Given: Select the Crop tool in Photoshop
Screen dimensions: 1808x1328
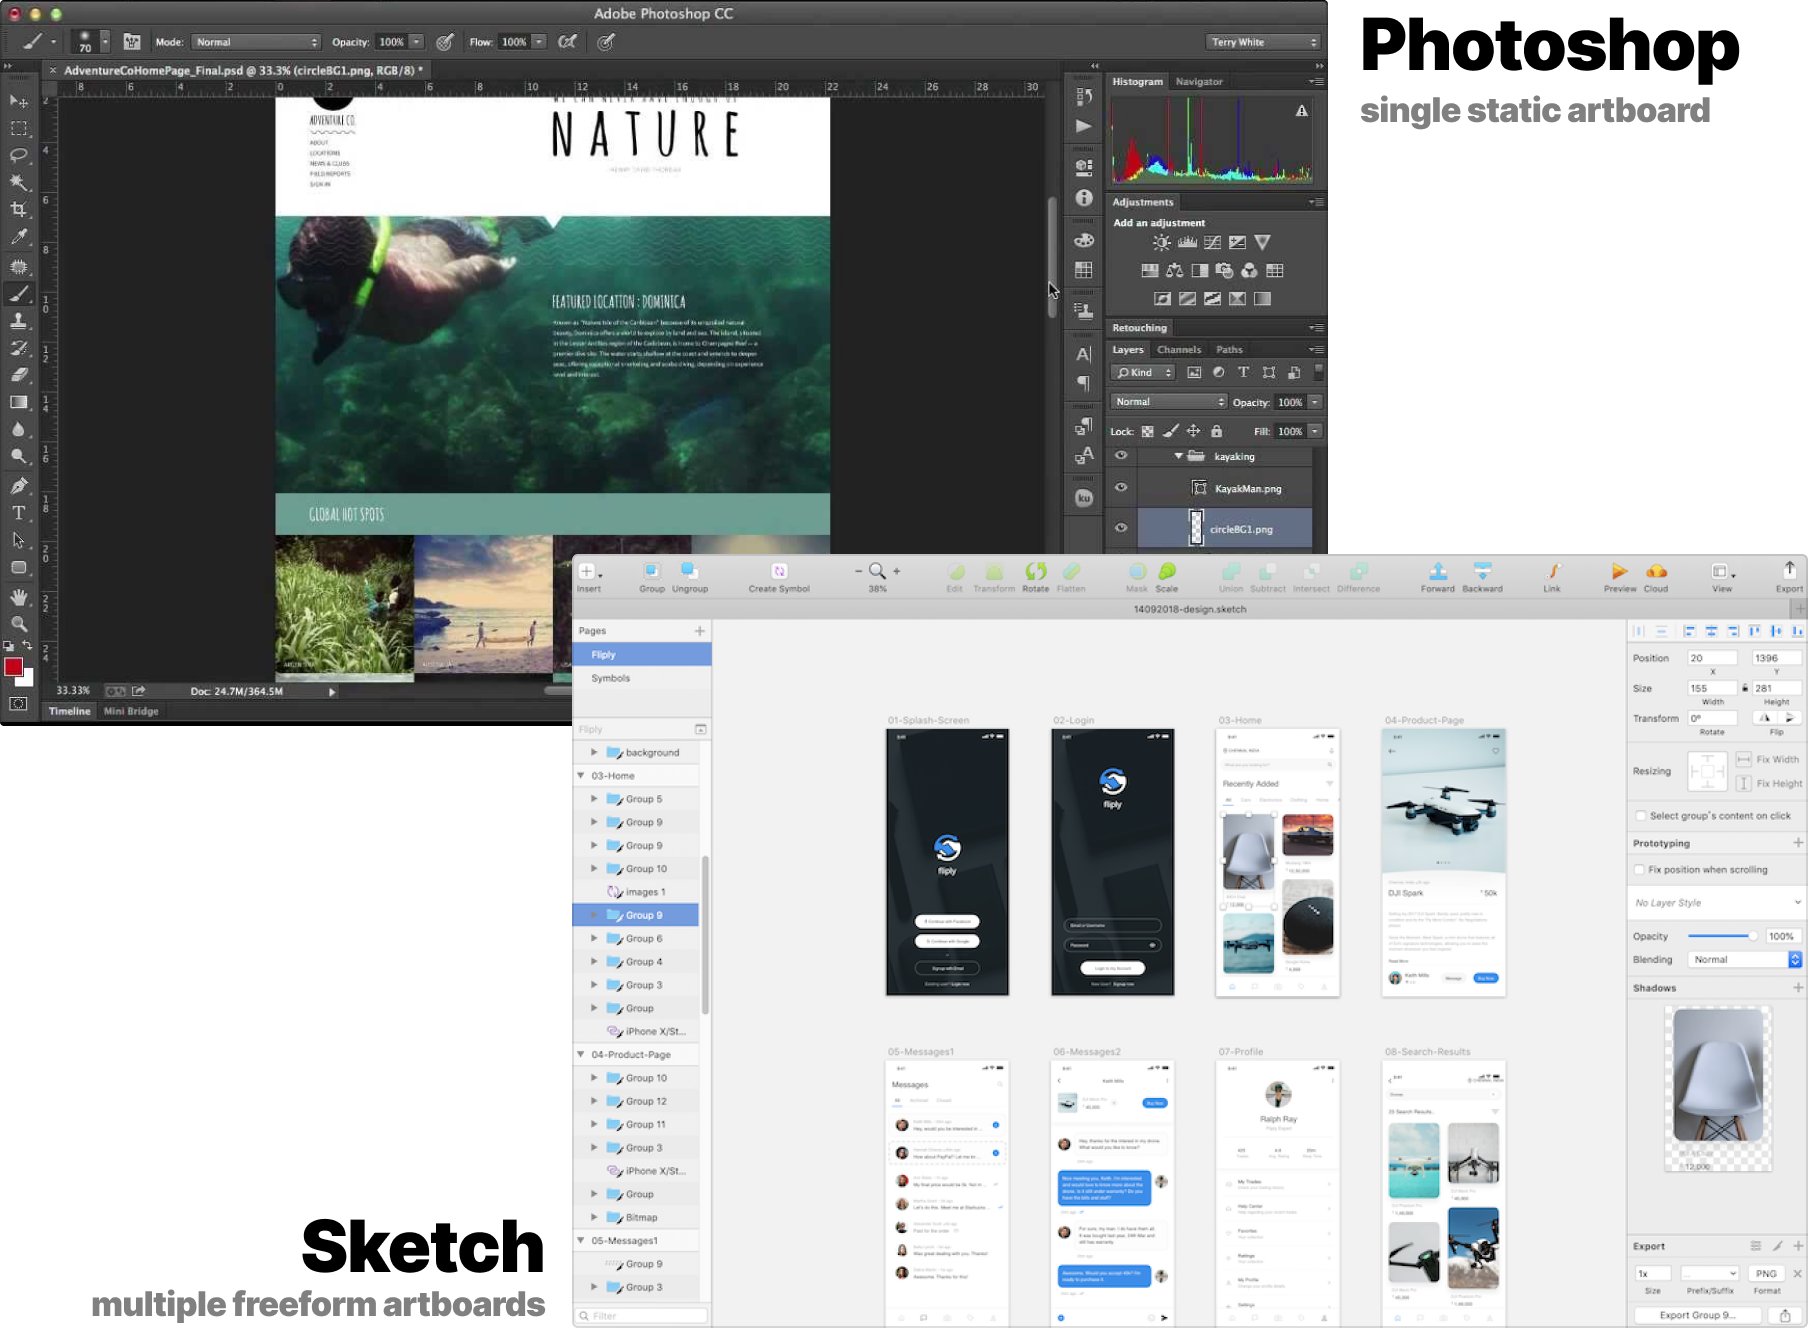Looking at the screenshot, I should (x=19, y=209).
